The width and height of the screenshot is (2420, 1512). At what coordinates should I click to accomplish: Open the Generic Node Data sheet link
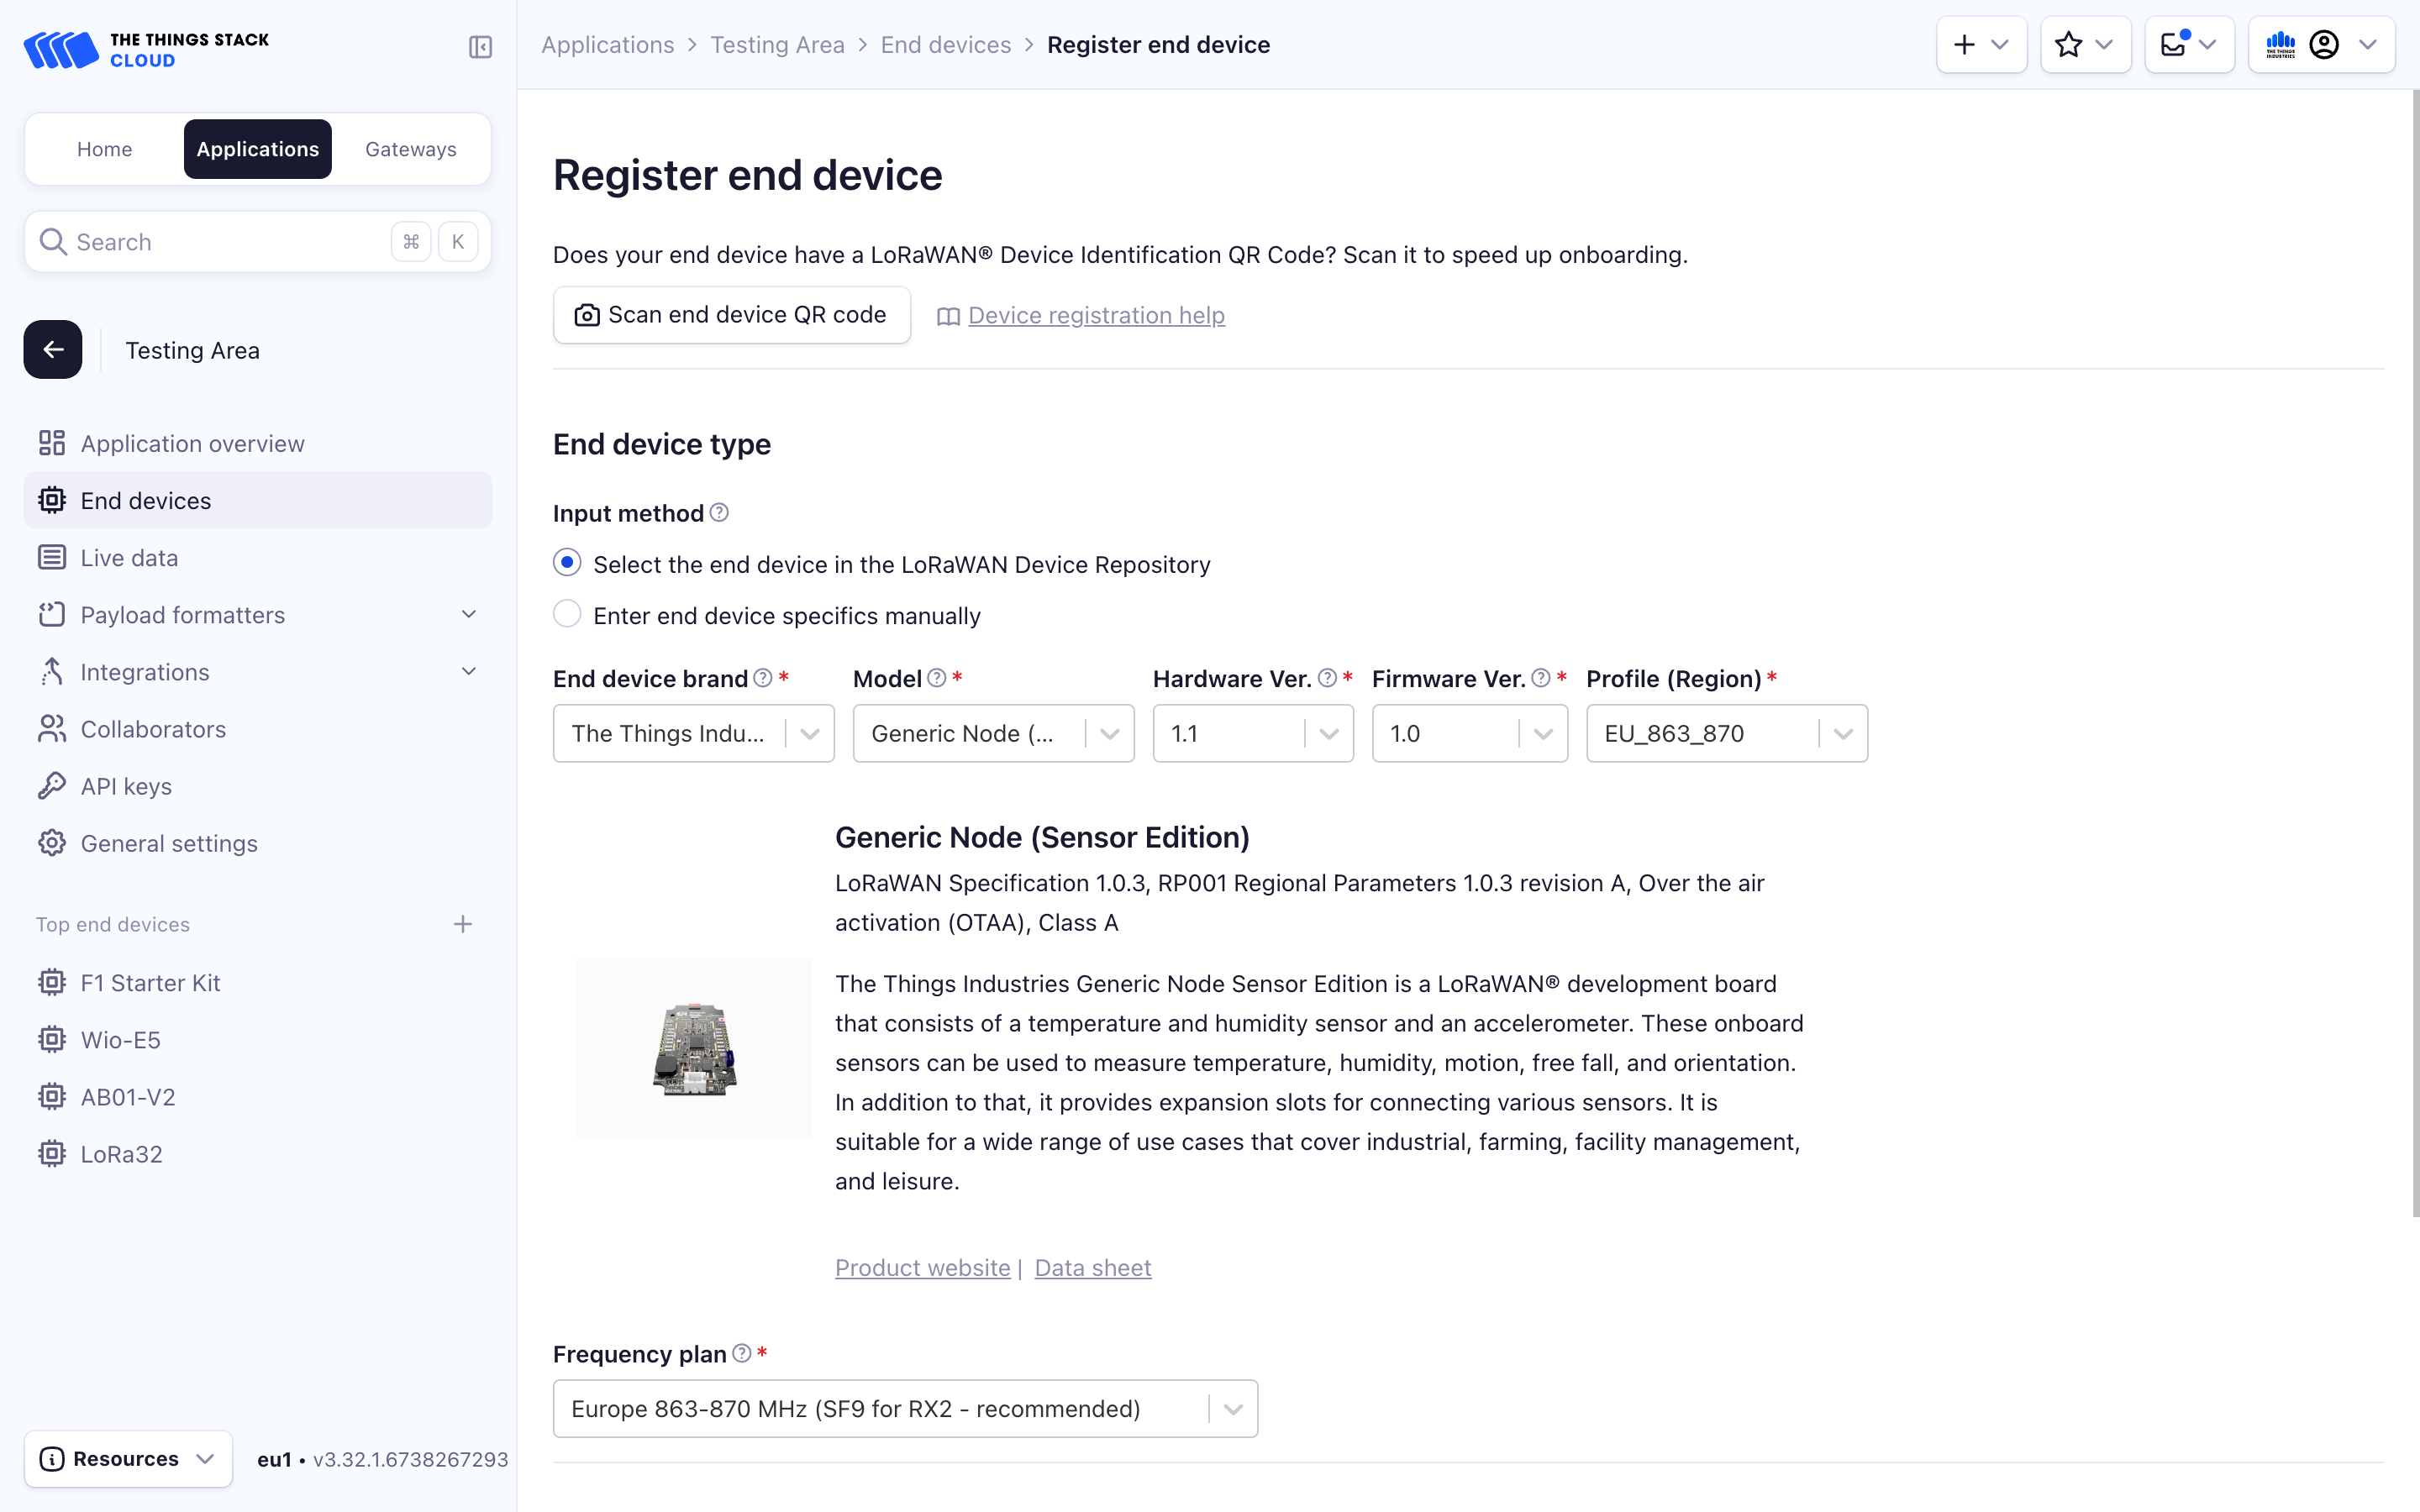point(1092,1267)
